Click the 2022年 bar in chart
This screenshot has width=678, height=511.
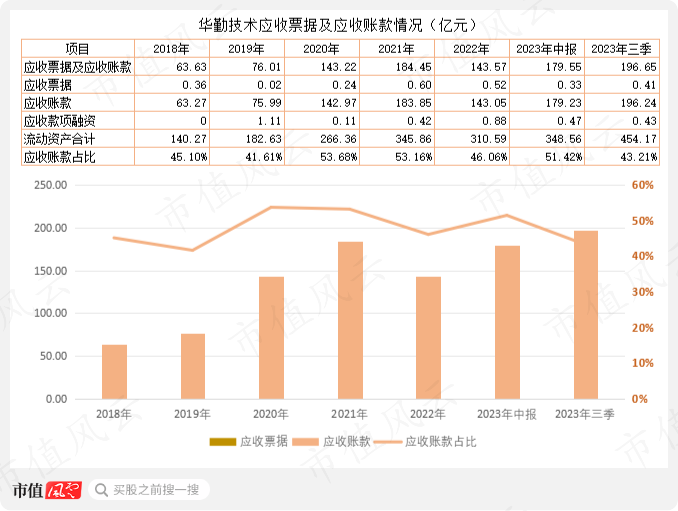429,338
